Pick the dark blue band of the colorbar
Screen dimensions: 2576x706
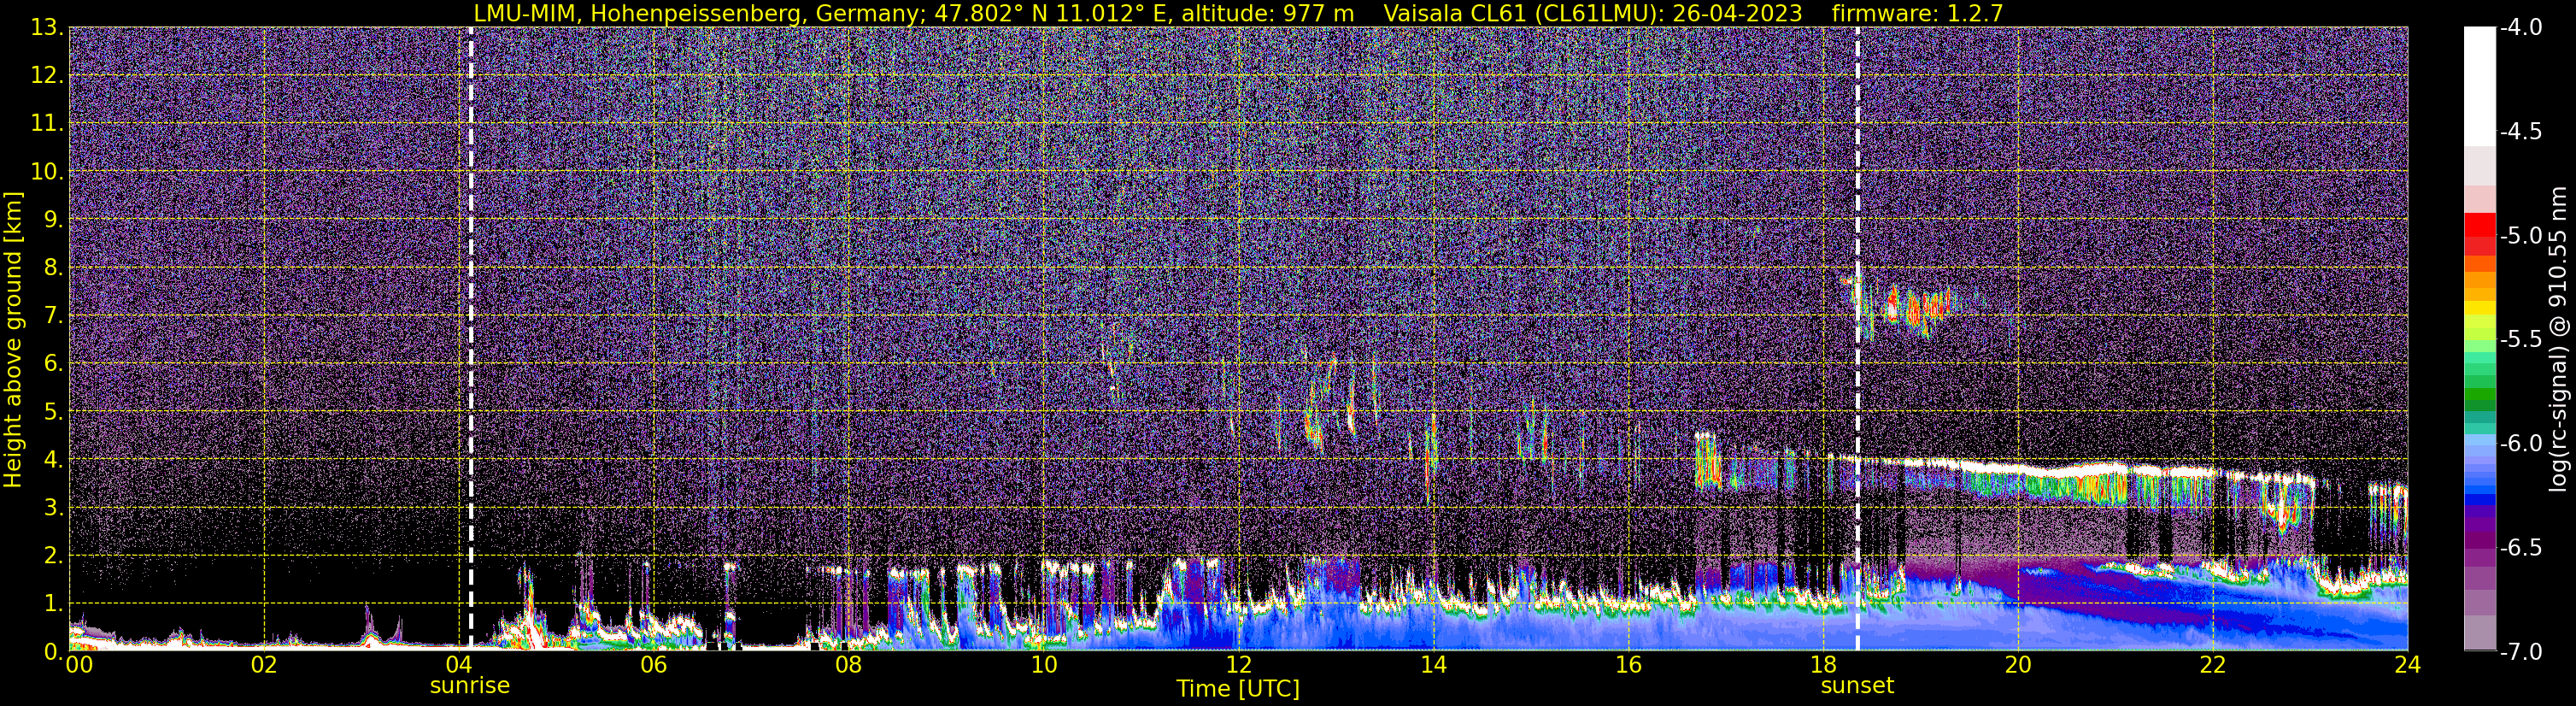point(2479,500)
